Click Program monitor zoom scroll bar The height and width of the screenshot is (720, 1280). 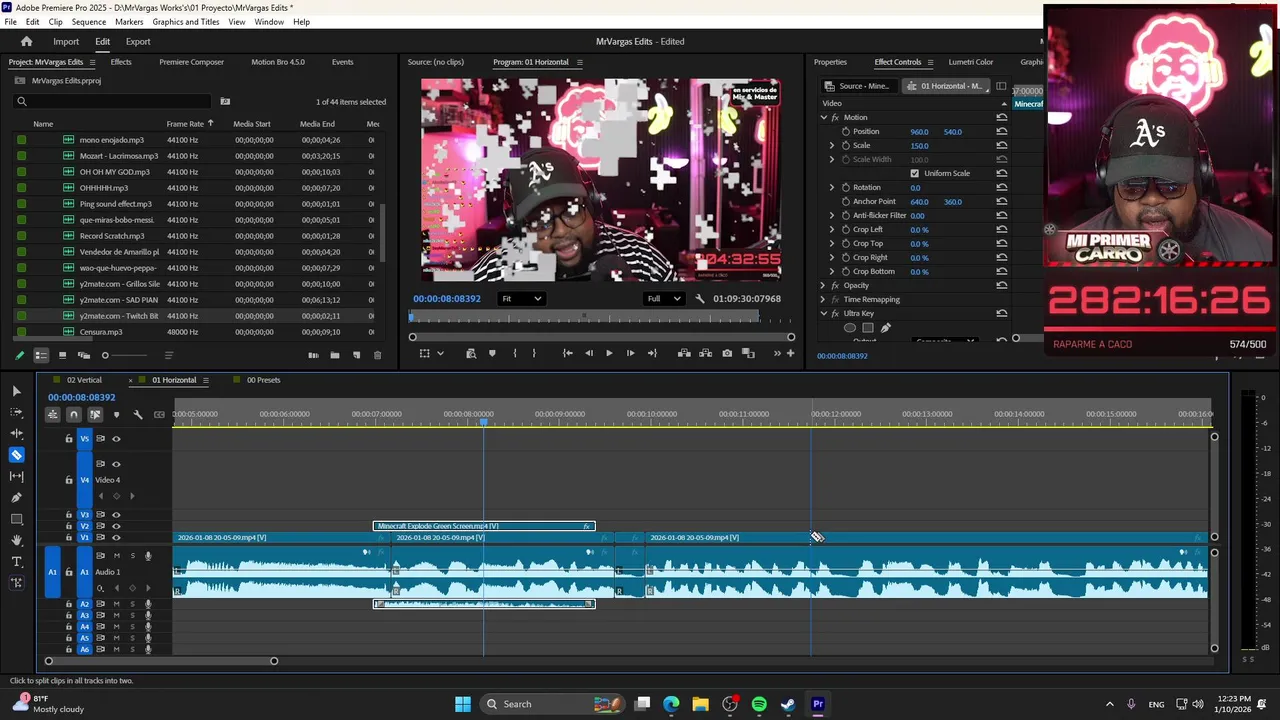coord(601,337)
